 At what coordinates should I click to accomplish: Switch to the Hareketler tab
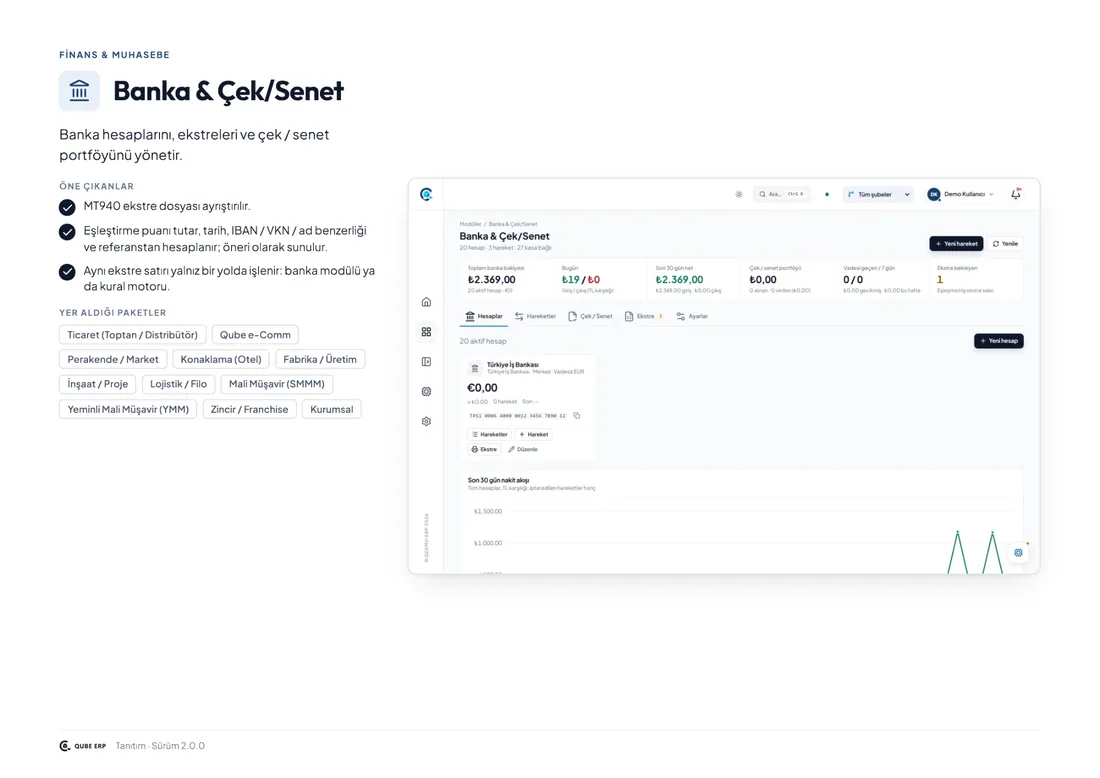(x=535, y=316)
